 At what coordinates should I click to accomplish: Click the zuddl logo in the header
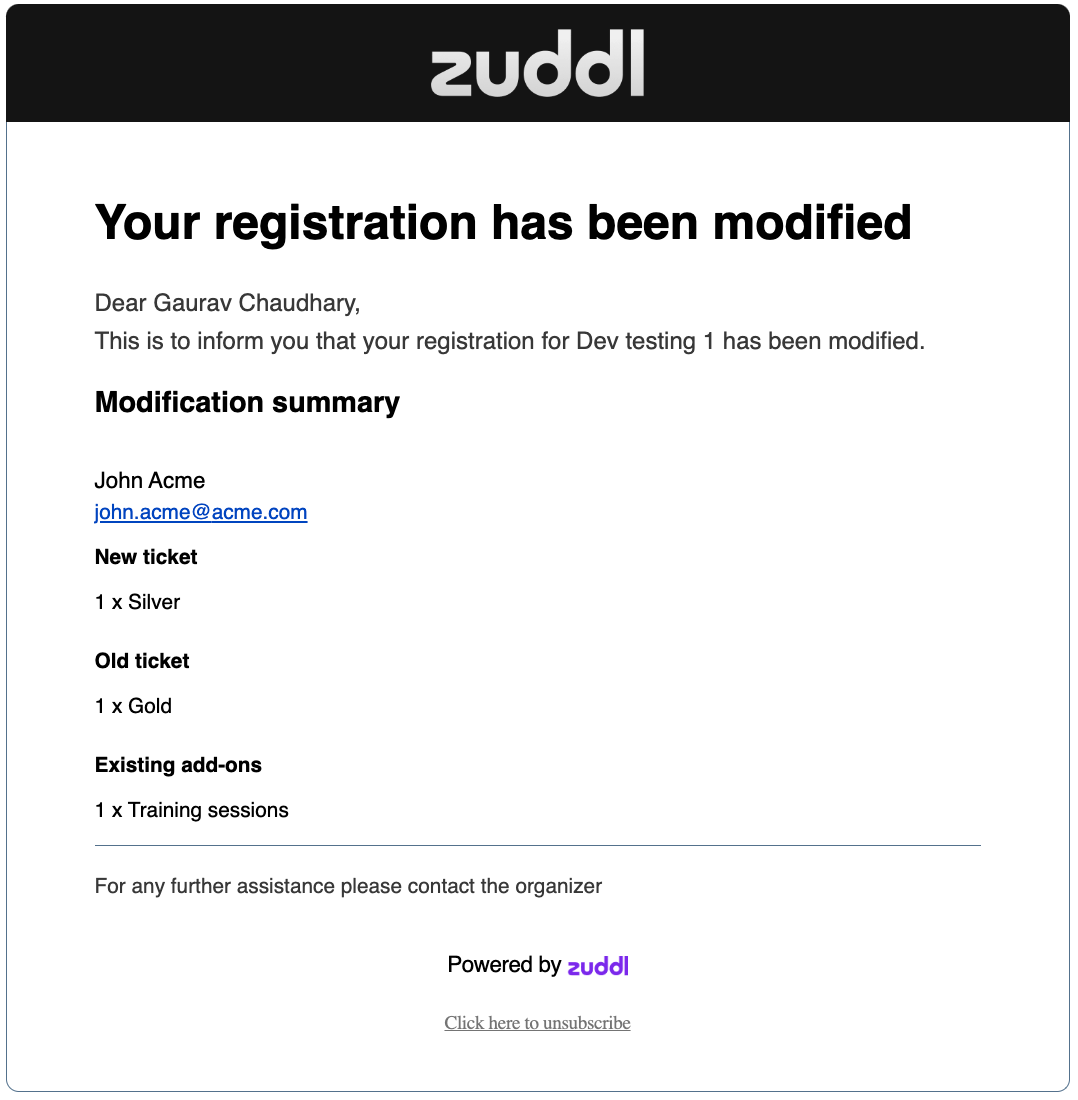coord(537,64)
